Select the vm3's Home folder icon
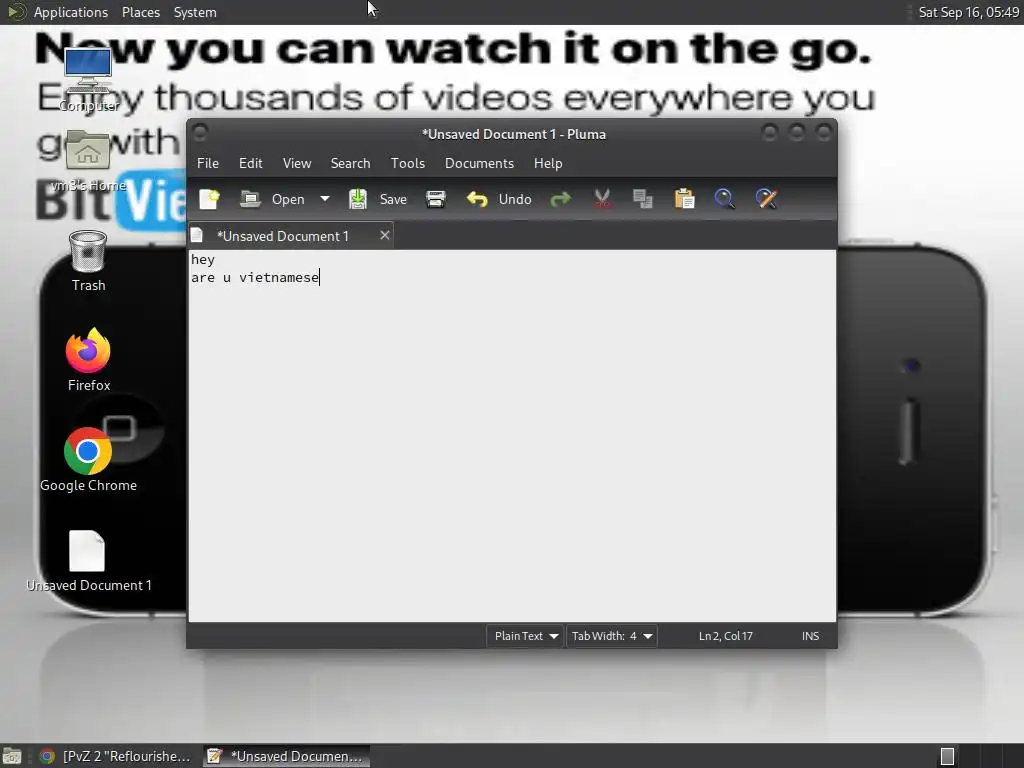 coord(88,161)
